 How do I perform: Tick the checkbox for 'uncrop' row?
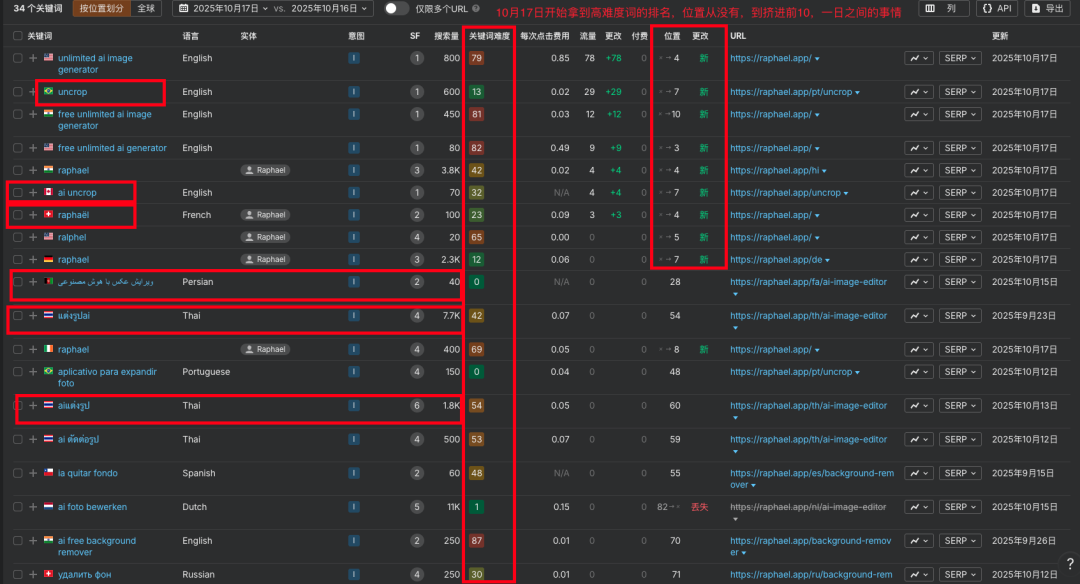(x=17, y=92)
